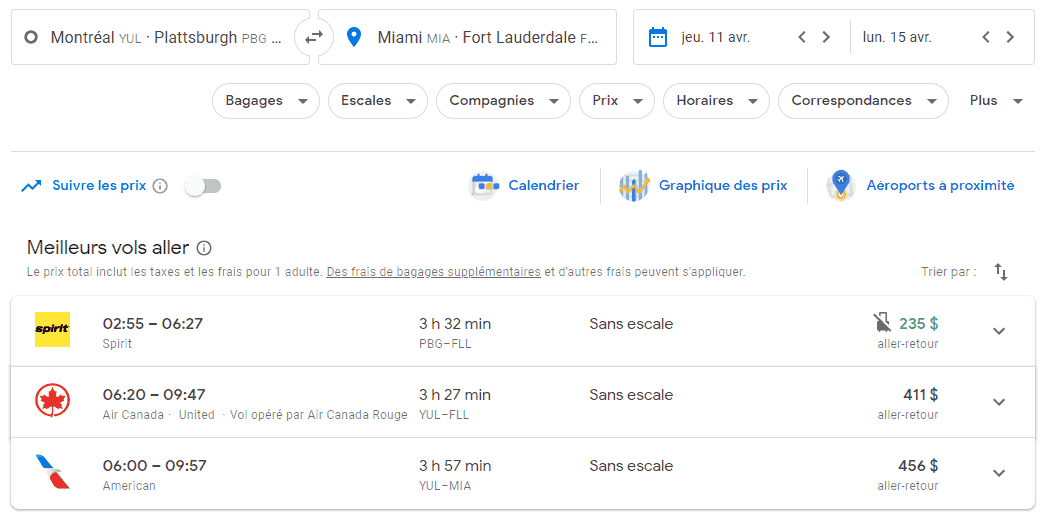View Aéroports à proximité

(922, 186)
